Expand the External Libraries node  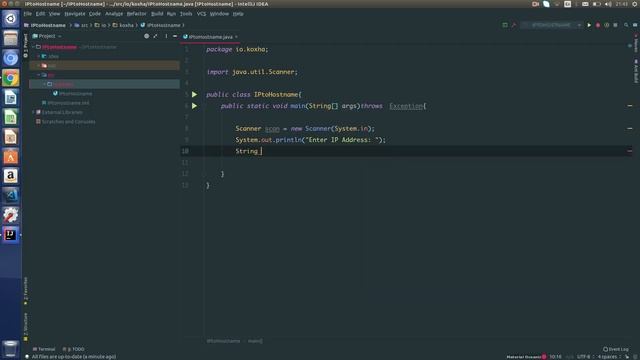coord(33,112)
